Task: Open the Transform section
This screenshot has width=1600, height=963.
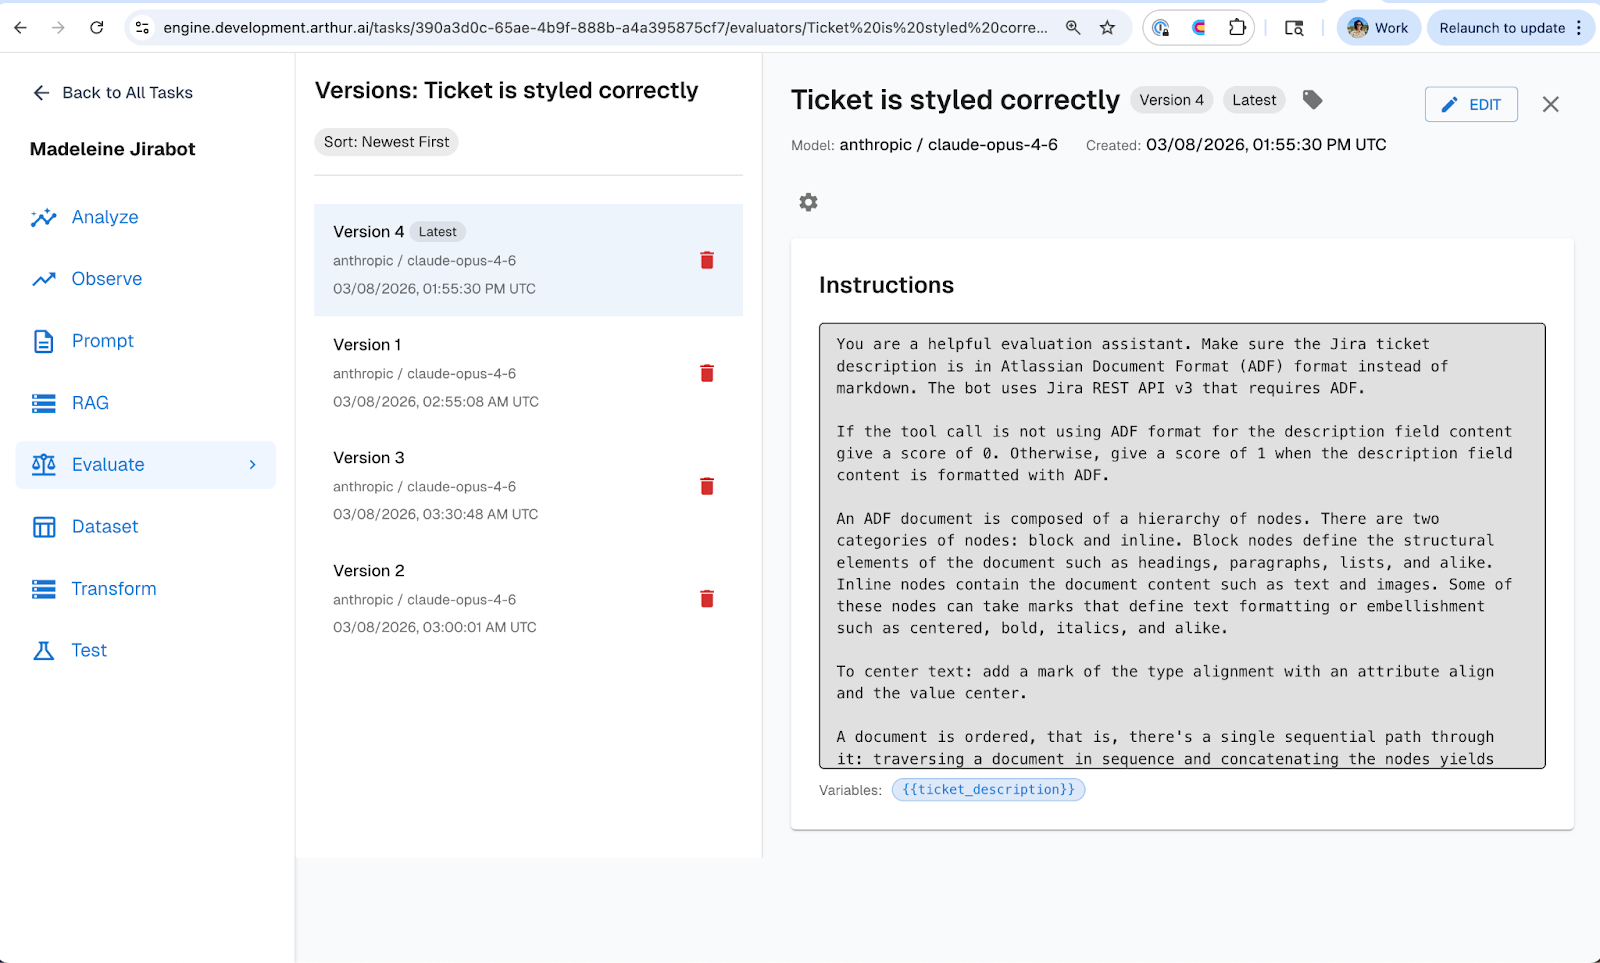Action: (x=145, y=589)
